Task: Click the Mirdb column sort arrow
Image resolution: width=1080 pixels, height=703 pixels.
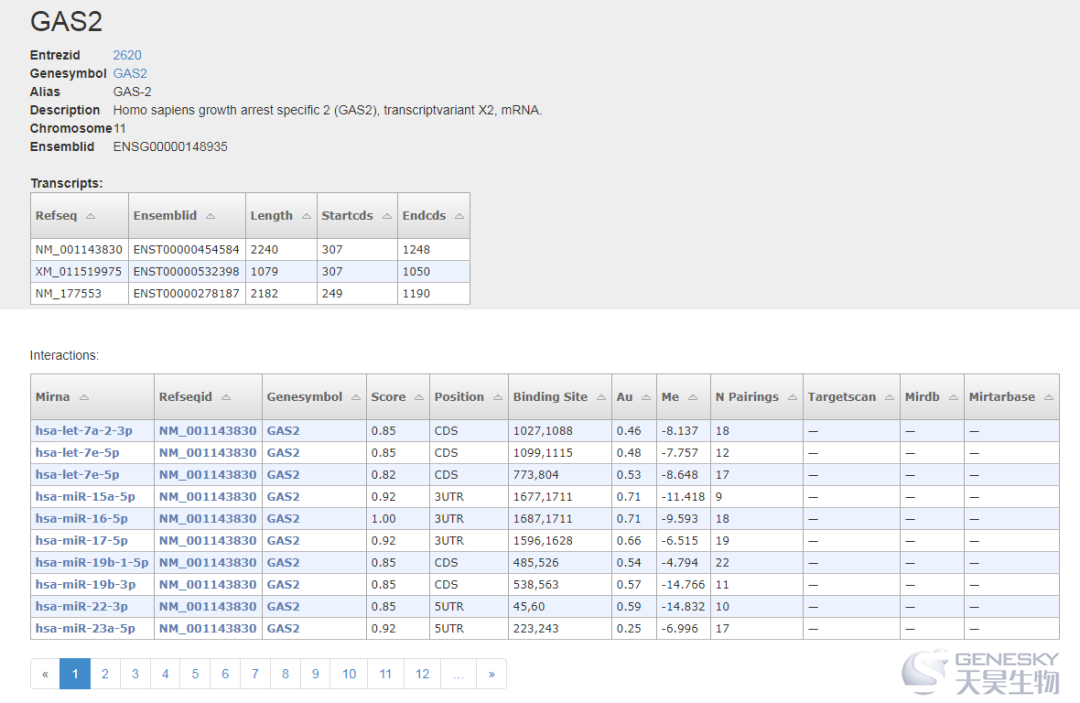Action: (x=953, y=397)
